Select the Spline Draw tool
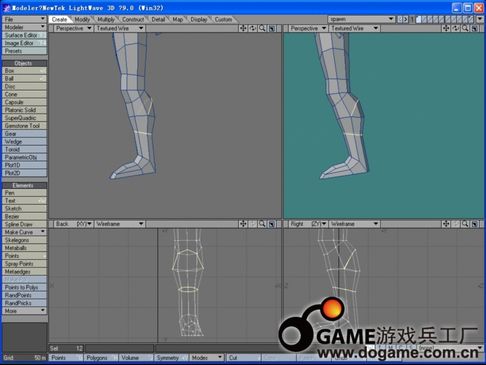The width and height of the screenshot is (486, 365). pos(24,224)
